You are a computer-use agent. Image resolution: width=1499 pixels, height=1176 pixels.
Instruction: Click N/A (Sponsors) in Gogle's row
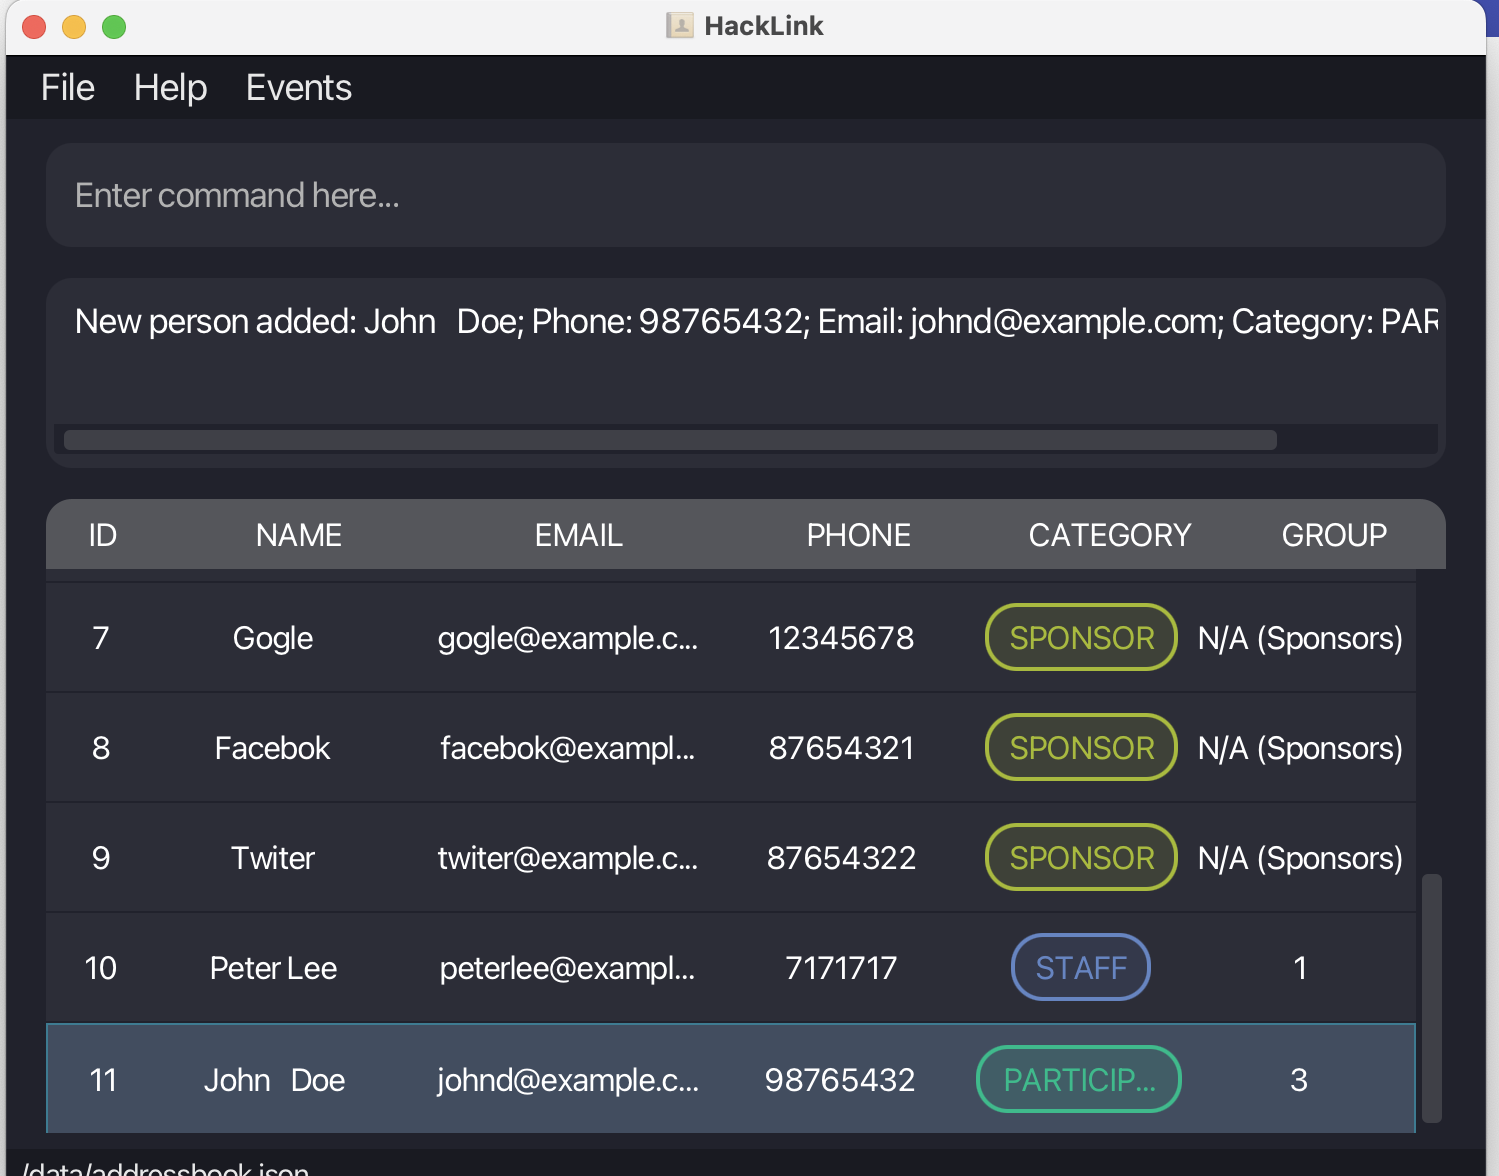tap(1300, 638)
